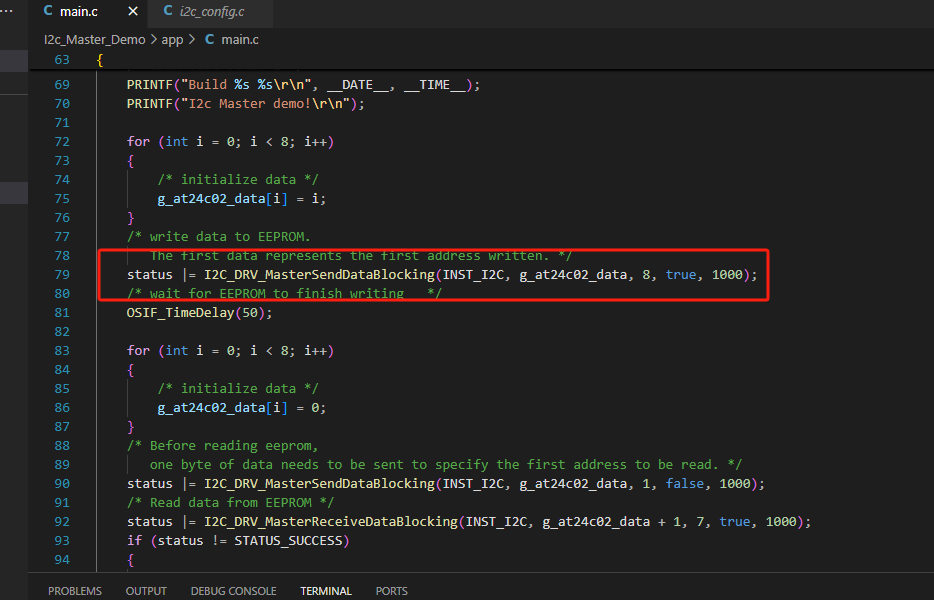This screenshot has height=600, width=934.
Task: Click line number 79 in the gutter
Action: (62, 275)
